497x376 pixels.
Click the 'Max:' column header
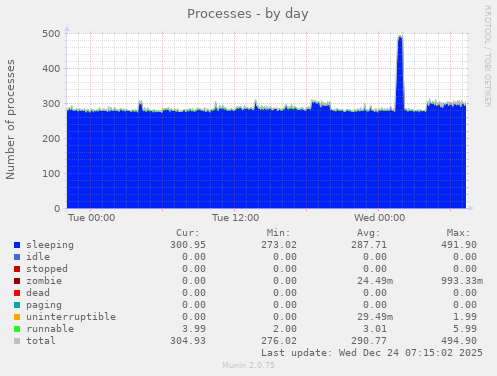point(459,233)
